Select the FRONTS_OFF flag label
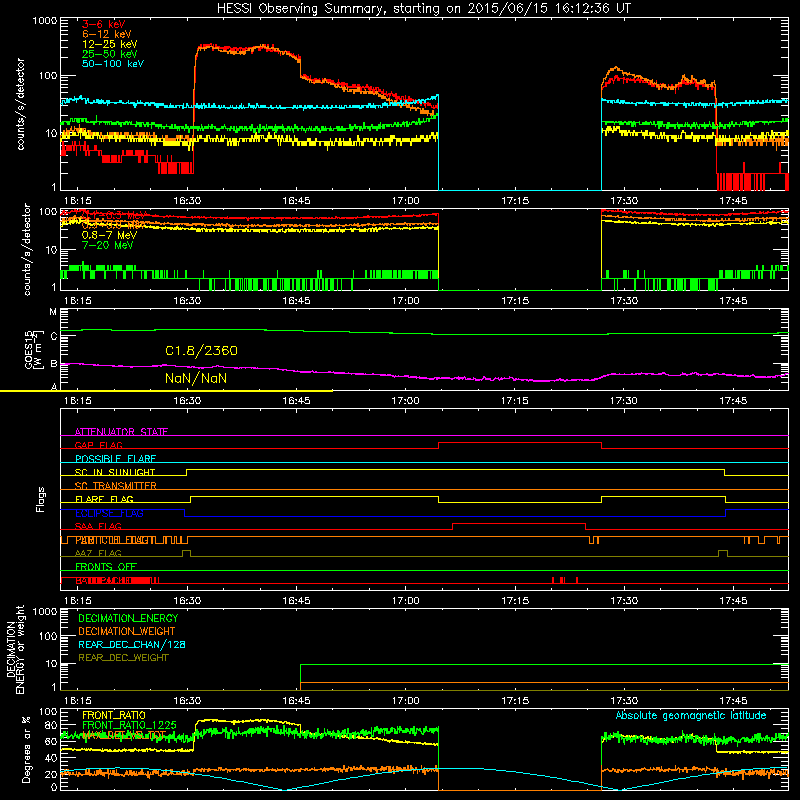This screenshot has height=800, width=800. [x=106, y=566]
